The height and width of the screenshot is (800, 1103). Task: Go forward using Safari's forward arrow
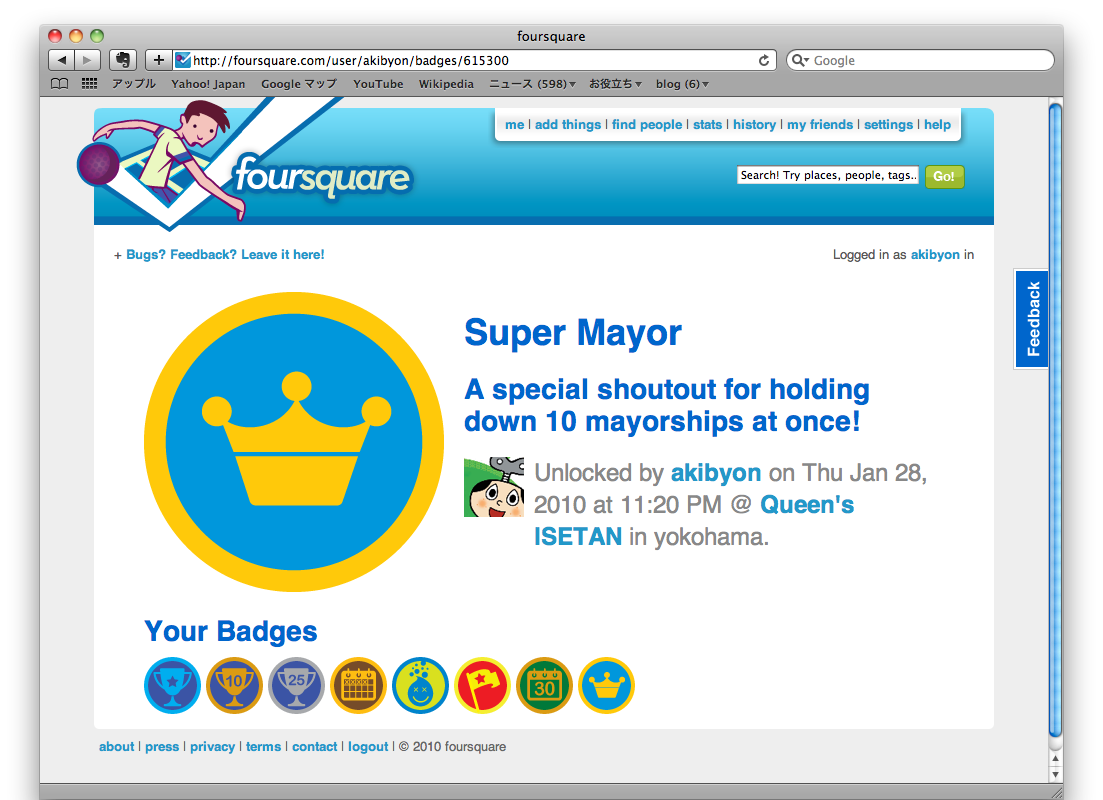87,61
